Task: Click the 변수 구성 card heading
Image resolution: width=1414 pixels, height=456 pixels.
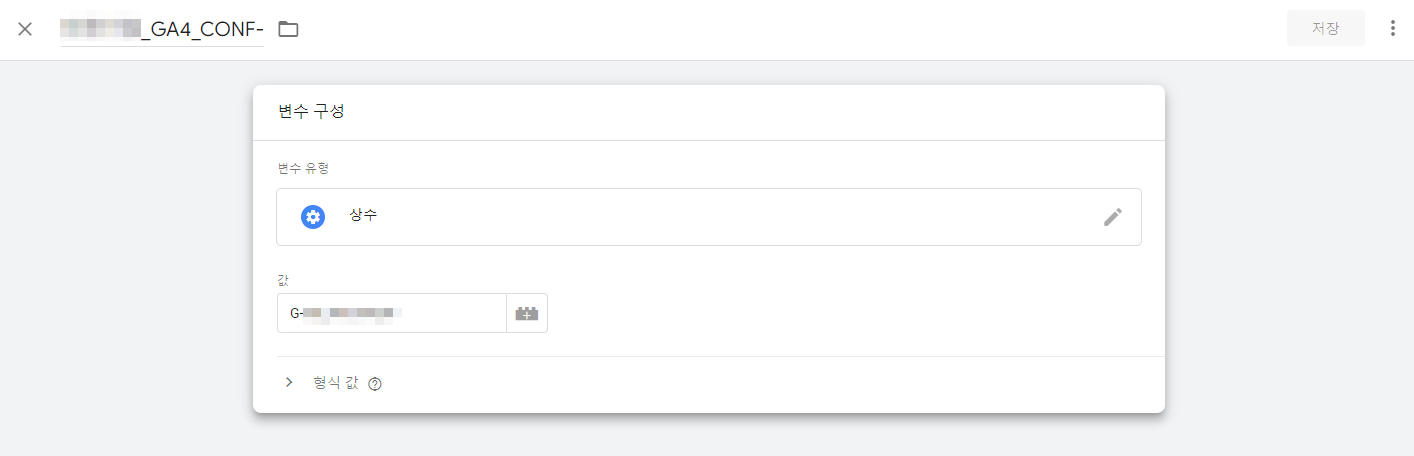Action: (311, 112)
